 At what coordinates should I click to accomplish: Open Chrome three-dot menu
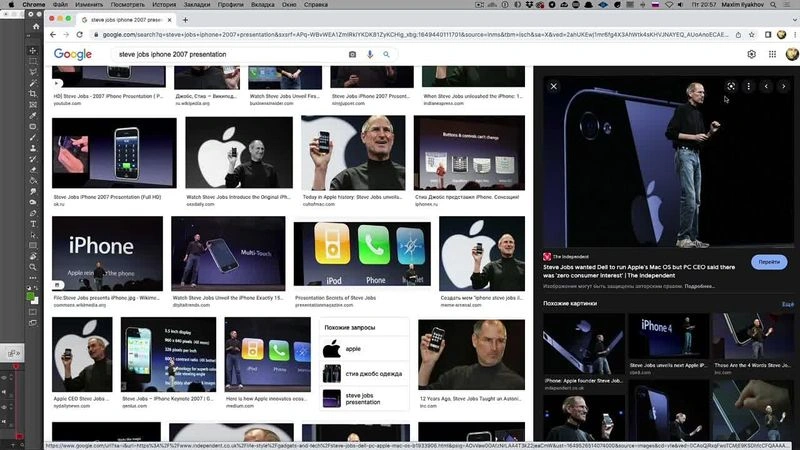point(795,35)
